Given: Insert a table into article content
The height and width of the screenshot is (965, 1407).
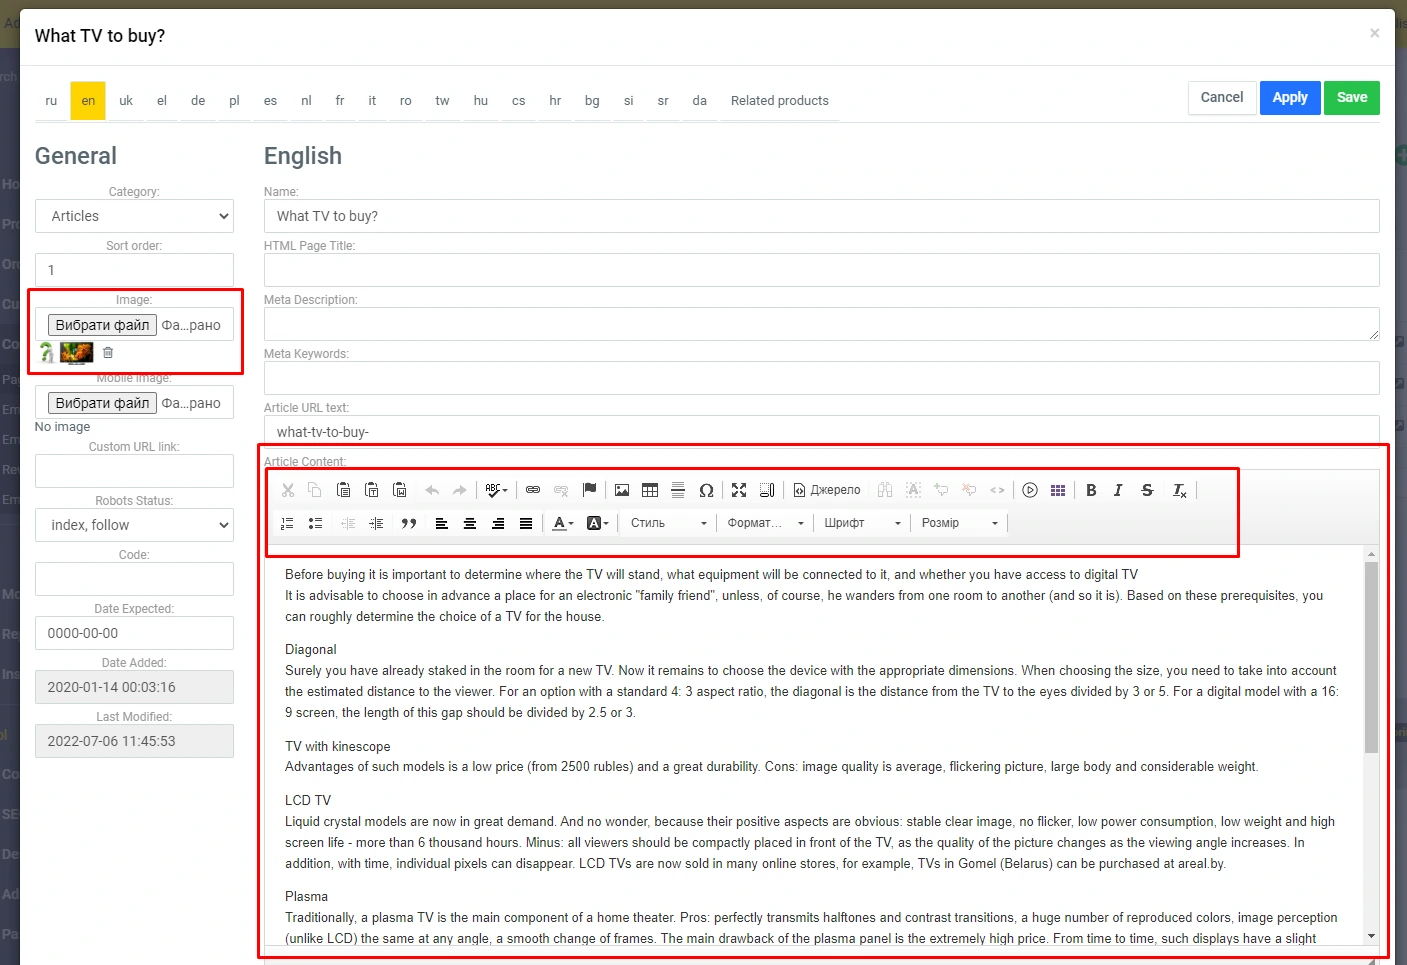Looking at the screenshot, I should tap(650, 490).
